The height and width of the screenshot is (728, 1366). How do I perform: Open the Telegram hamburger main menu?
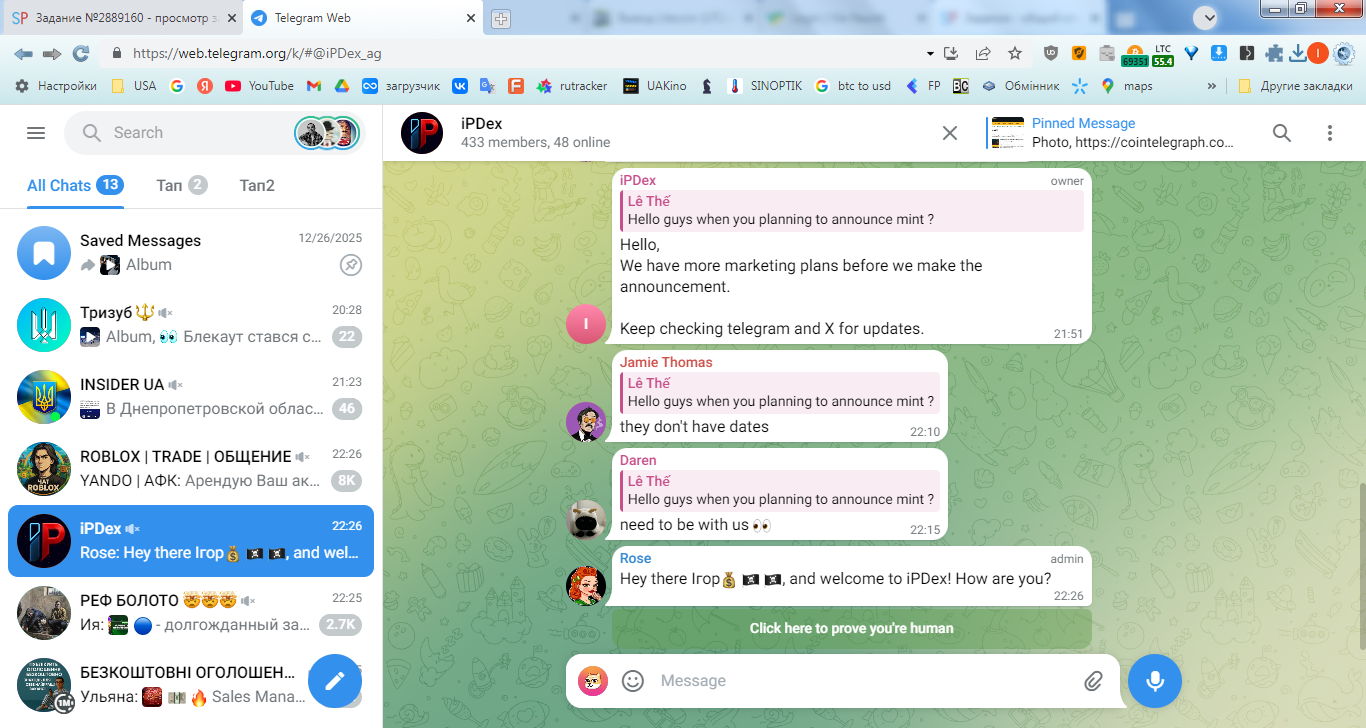[36, 133]
